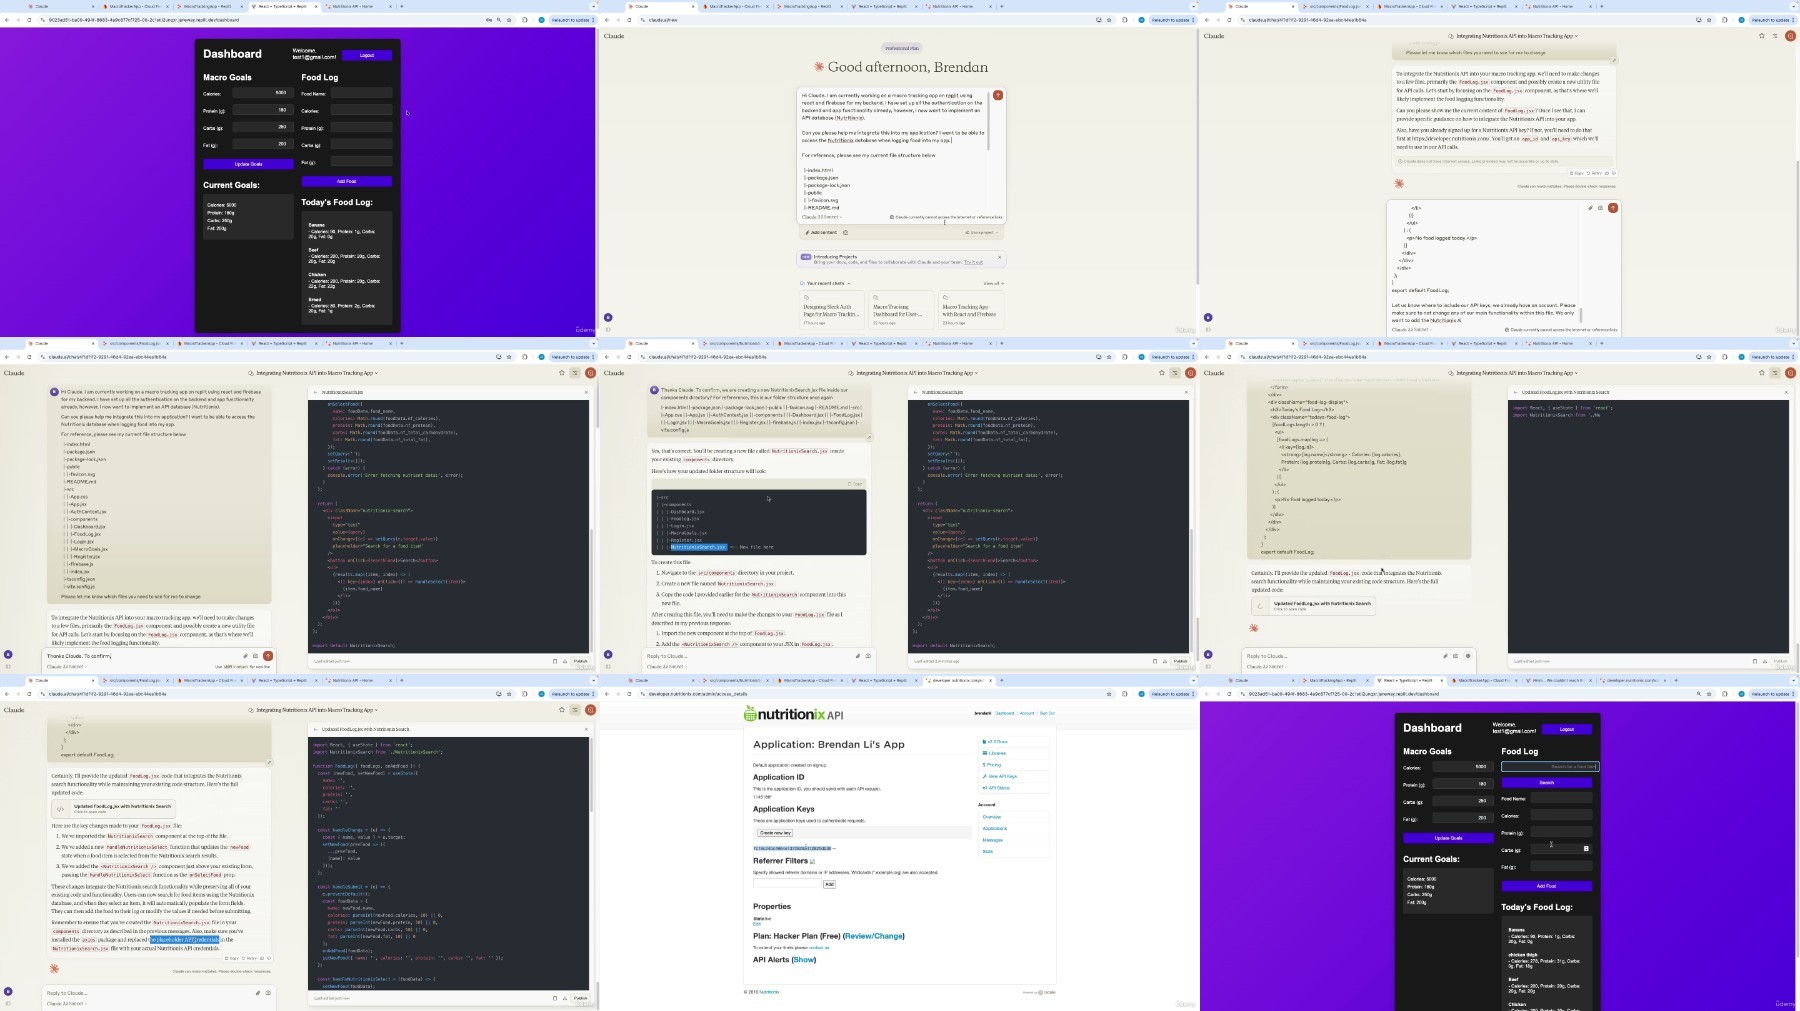This screenshot has width=1800, height=1011.
Task: Open the user avatar on the Good afternoon page
Action: pos(608,317)
